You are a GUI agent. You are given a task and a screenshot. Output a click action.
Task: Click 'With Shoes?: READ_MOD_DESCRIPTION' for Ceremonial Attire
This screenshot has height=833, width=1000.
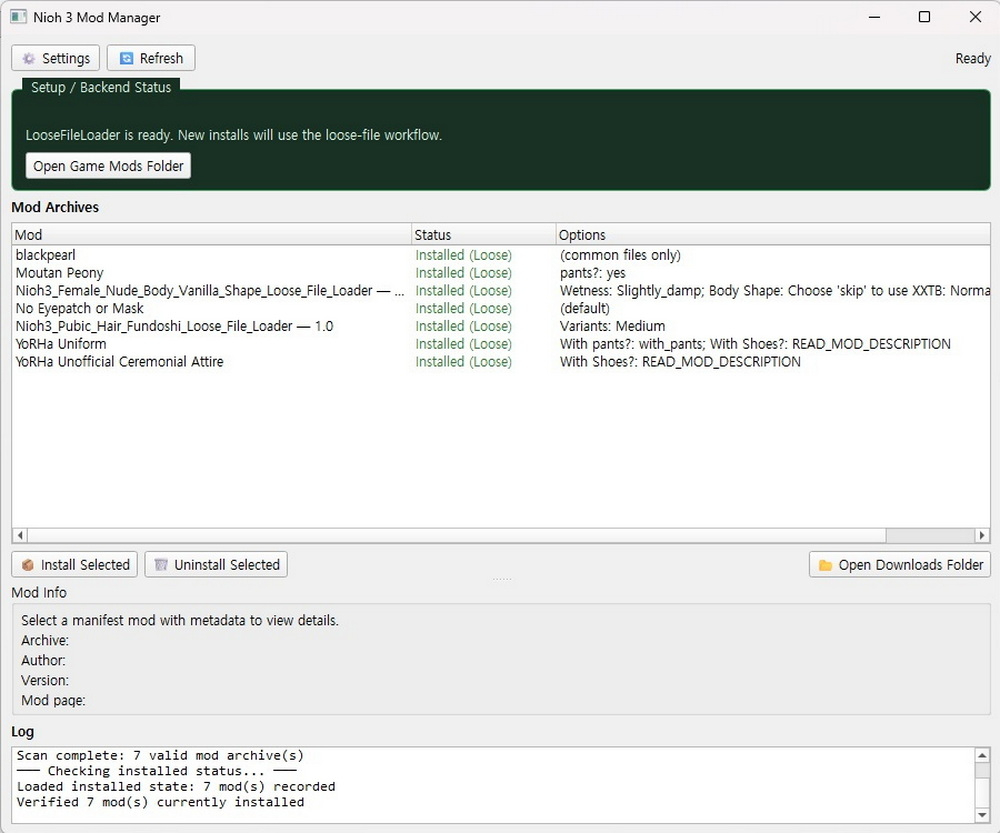680,362
